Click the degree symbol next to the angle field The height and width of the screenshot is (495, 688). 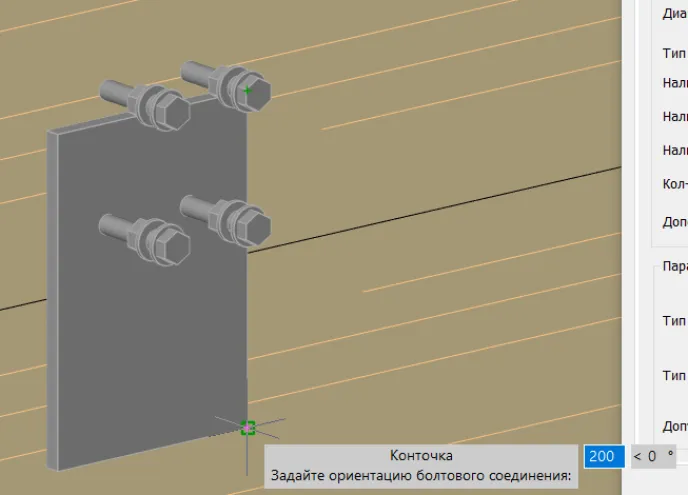click(x=670, y=453)
